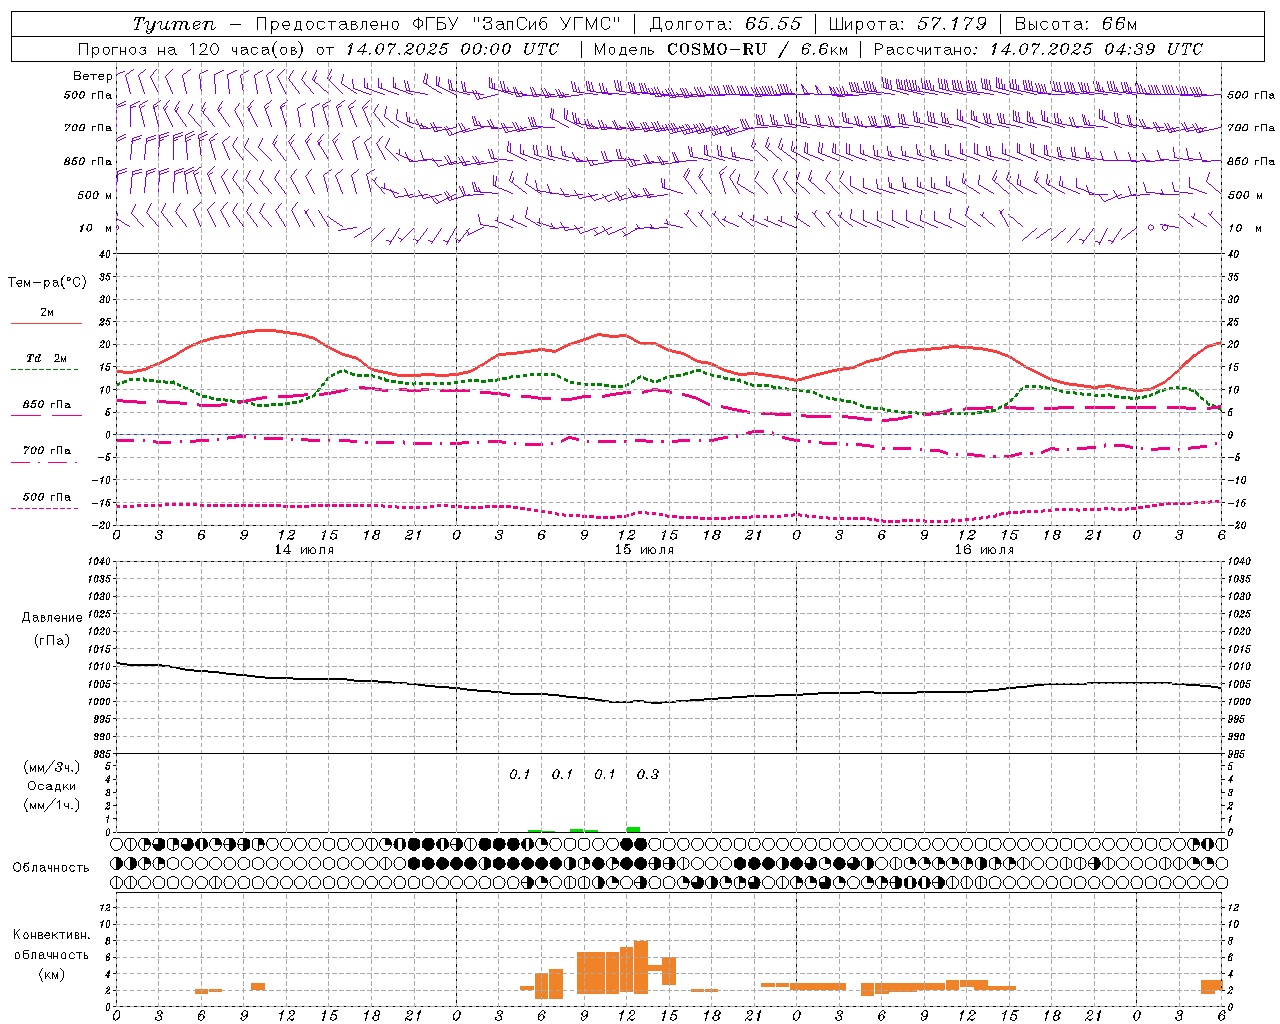The image size is (1280, 1024).
Task: Select the Высота: 66м field
Action: (1075, 24)
